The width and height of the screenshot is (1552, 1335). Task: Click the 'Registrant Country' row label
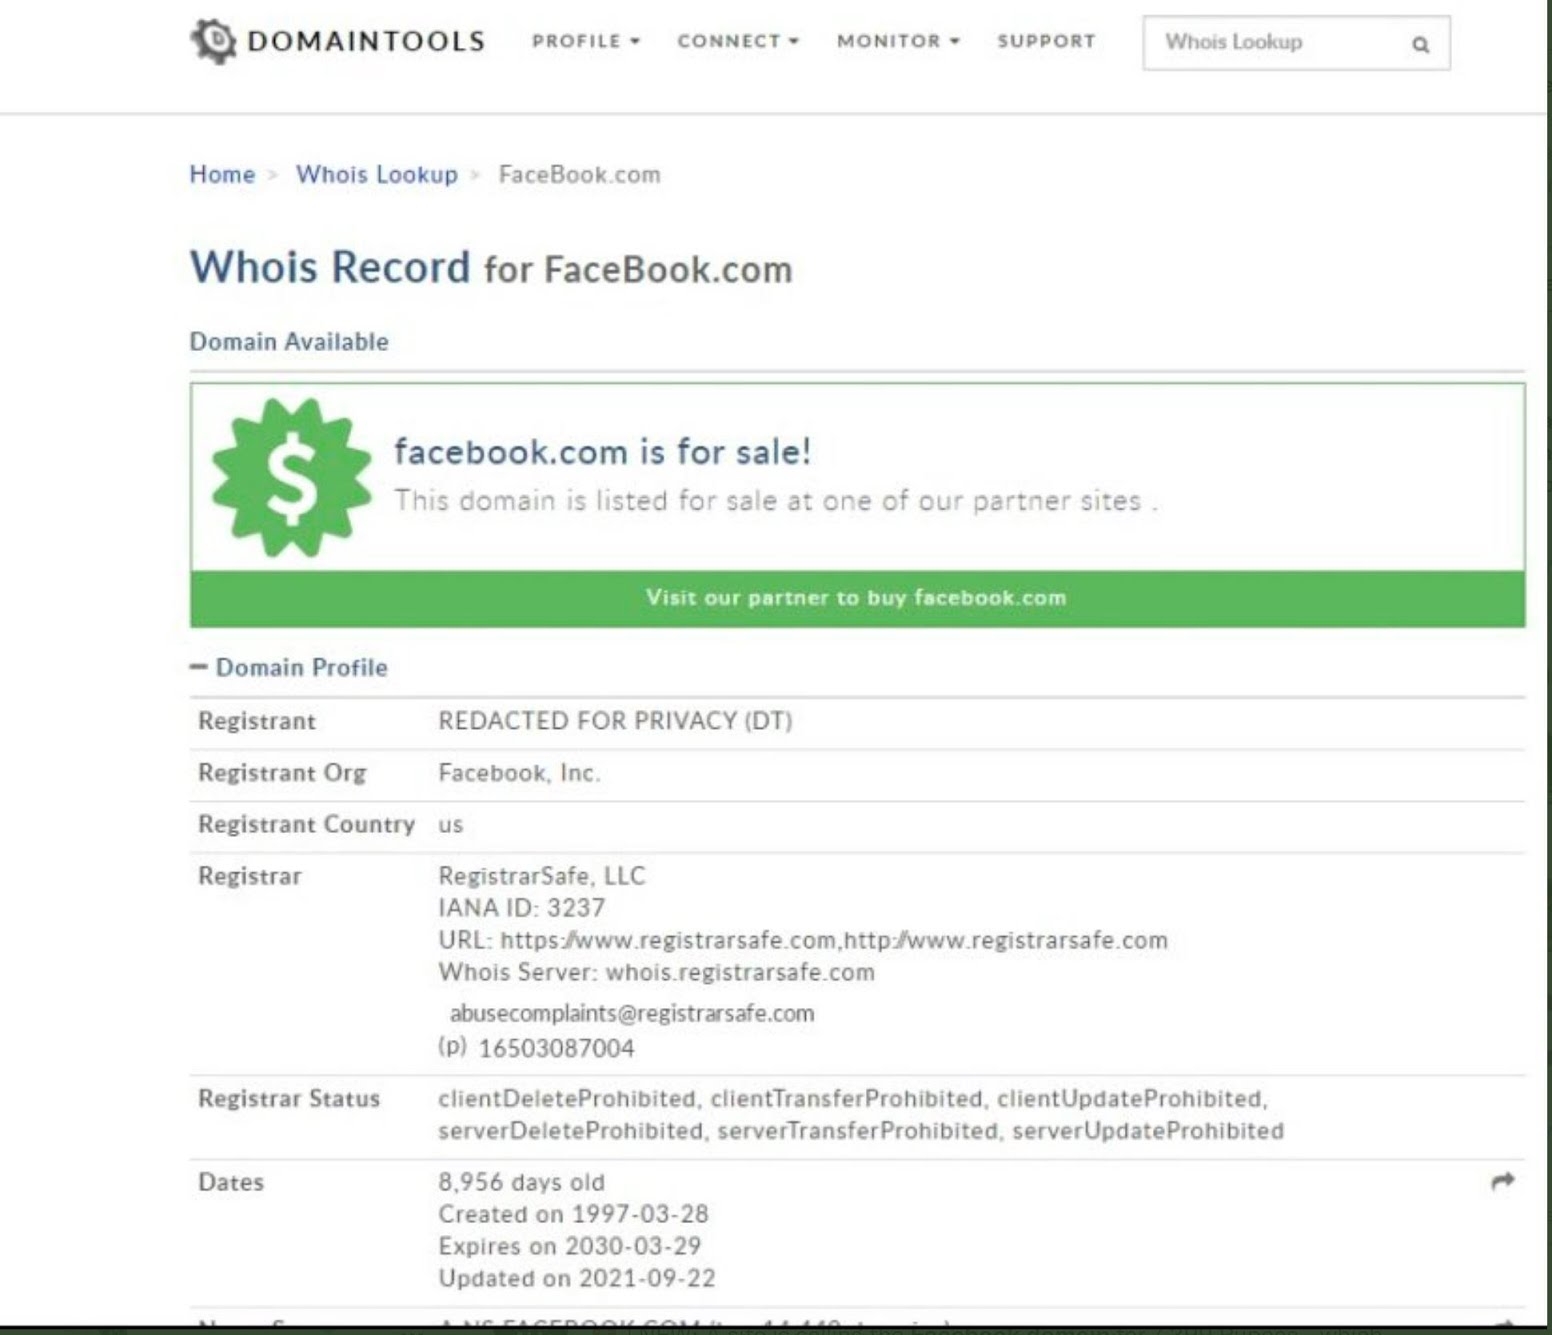coord(306,824)
